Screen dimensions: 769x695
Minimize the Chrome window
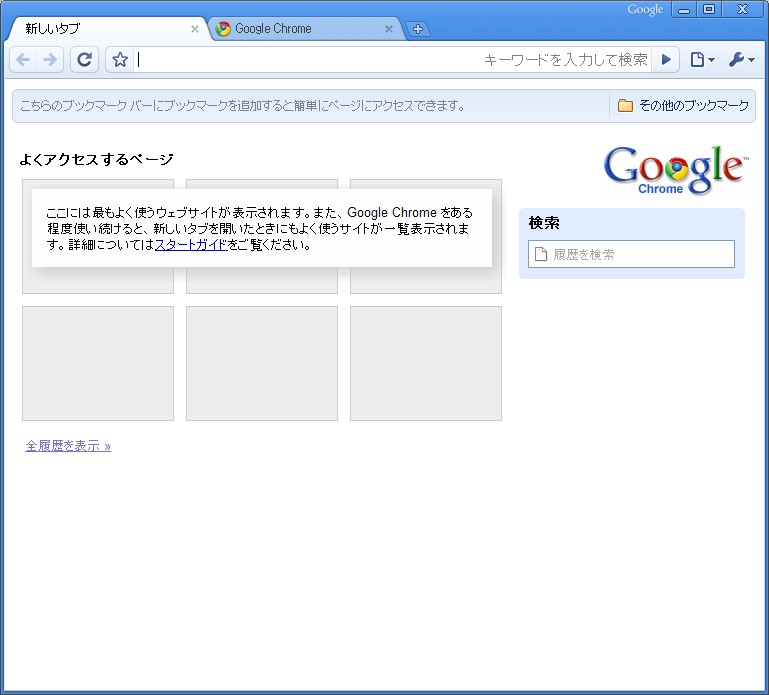[x=684, y=9]
